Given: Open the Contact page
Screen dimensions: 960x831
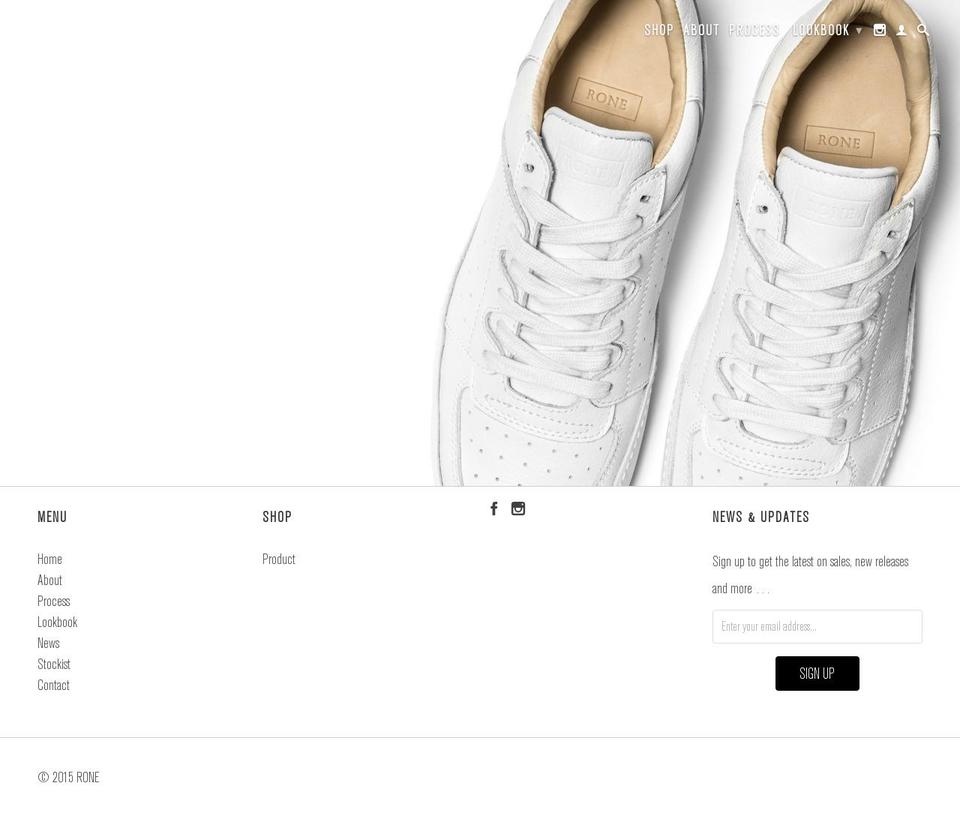Looking at the screenshot, I should [x=53, y=685].
